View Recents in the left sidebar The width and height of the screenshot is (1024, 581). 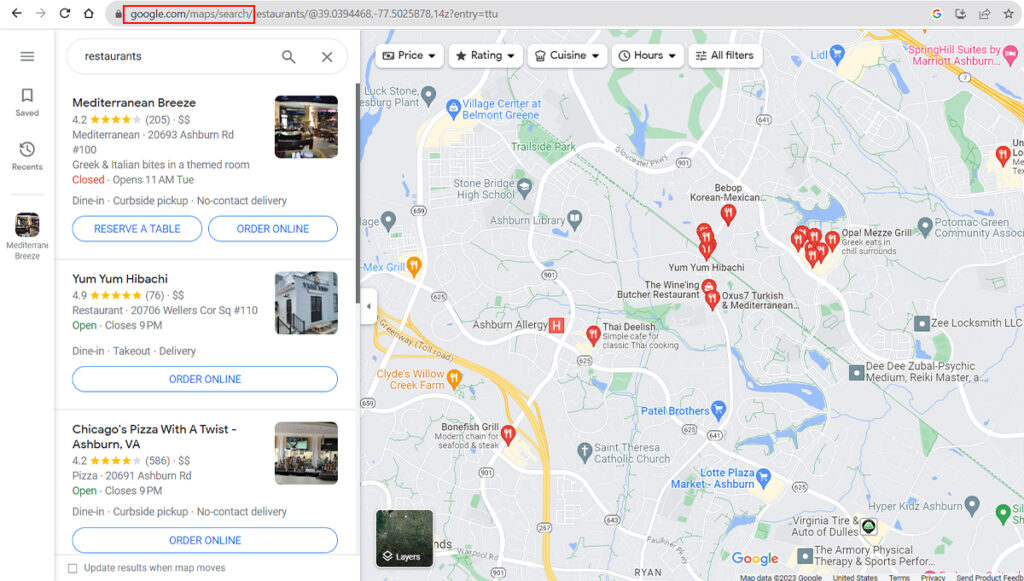click(x=27, y=156)
